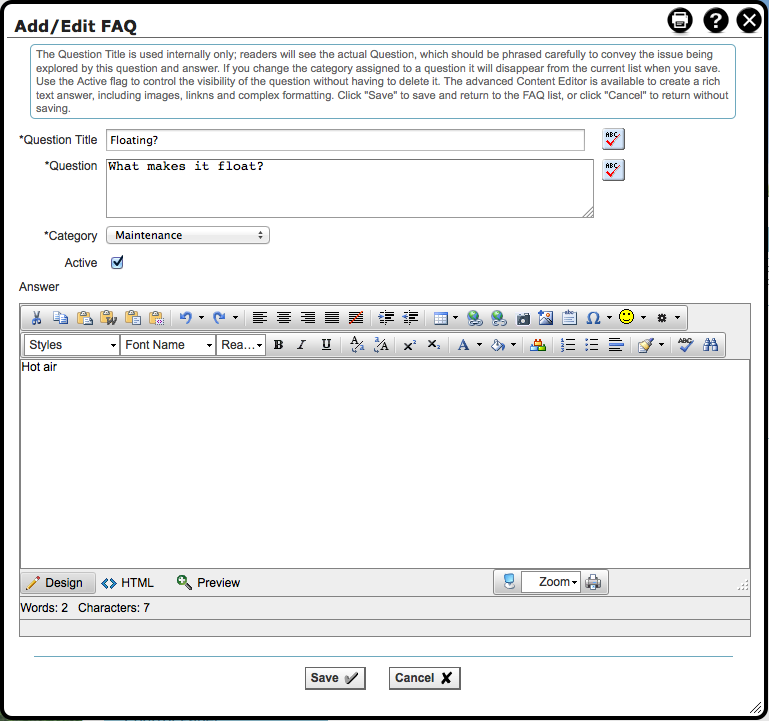
Task: Expand the undo history arrow
Action: 201,318
